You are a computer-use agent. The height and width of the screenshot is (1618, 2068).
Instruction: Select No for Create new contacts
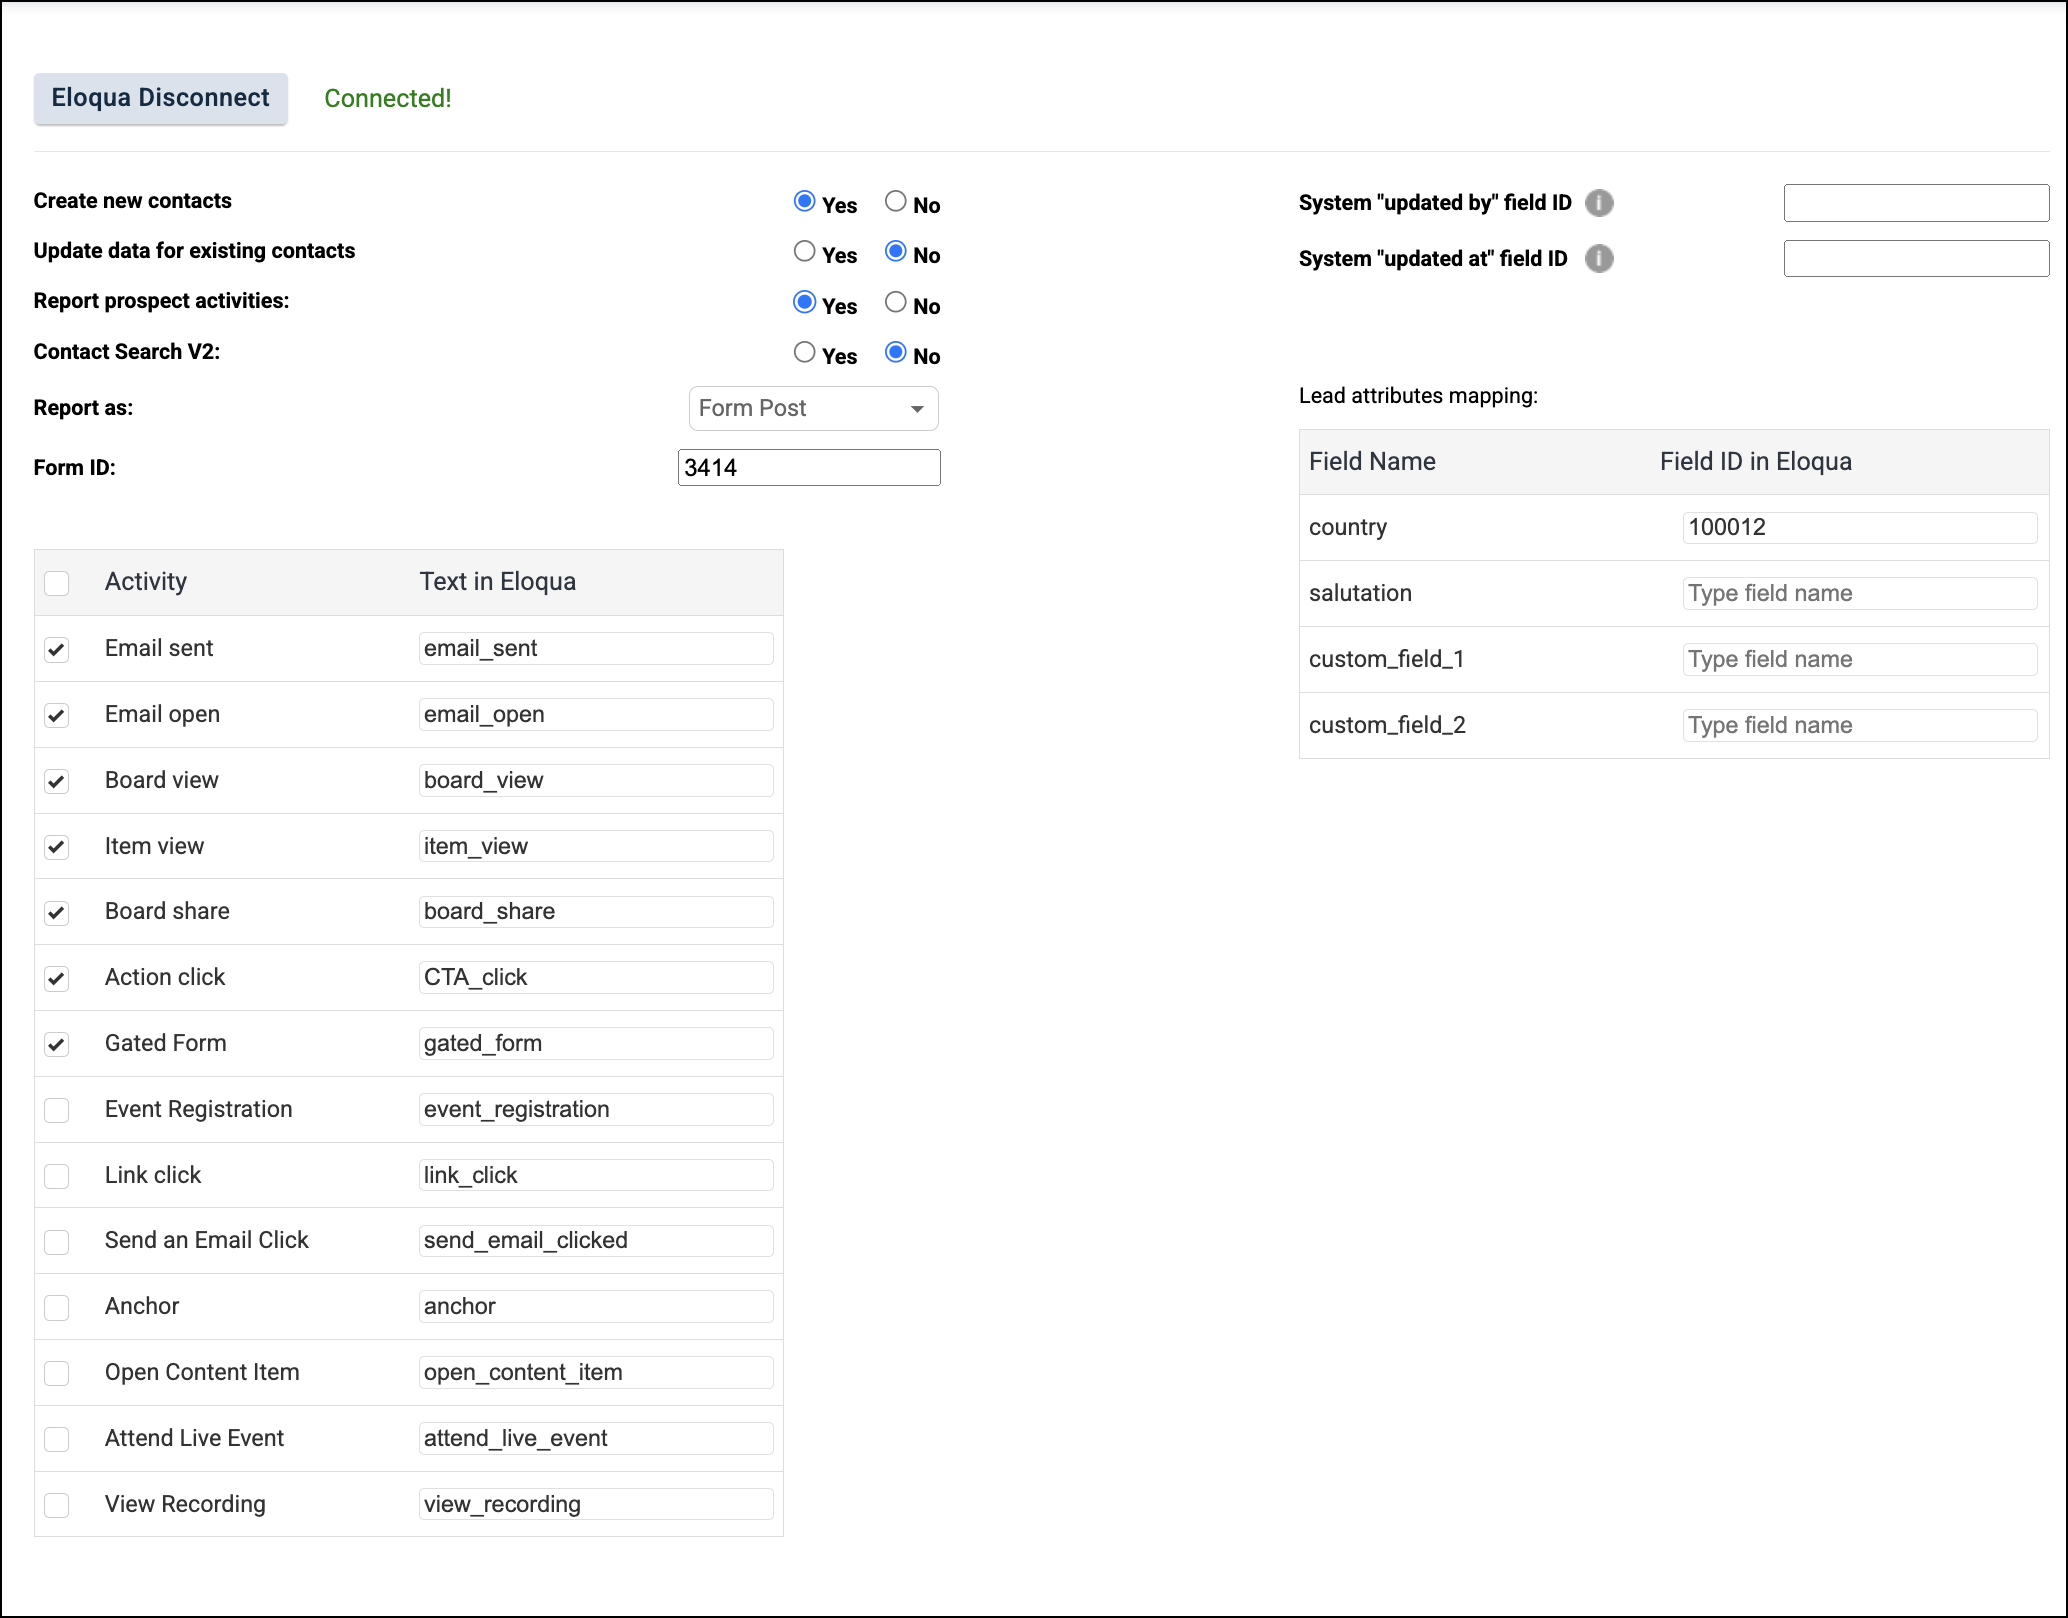click(x=896, y=202)
